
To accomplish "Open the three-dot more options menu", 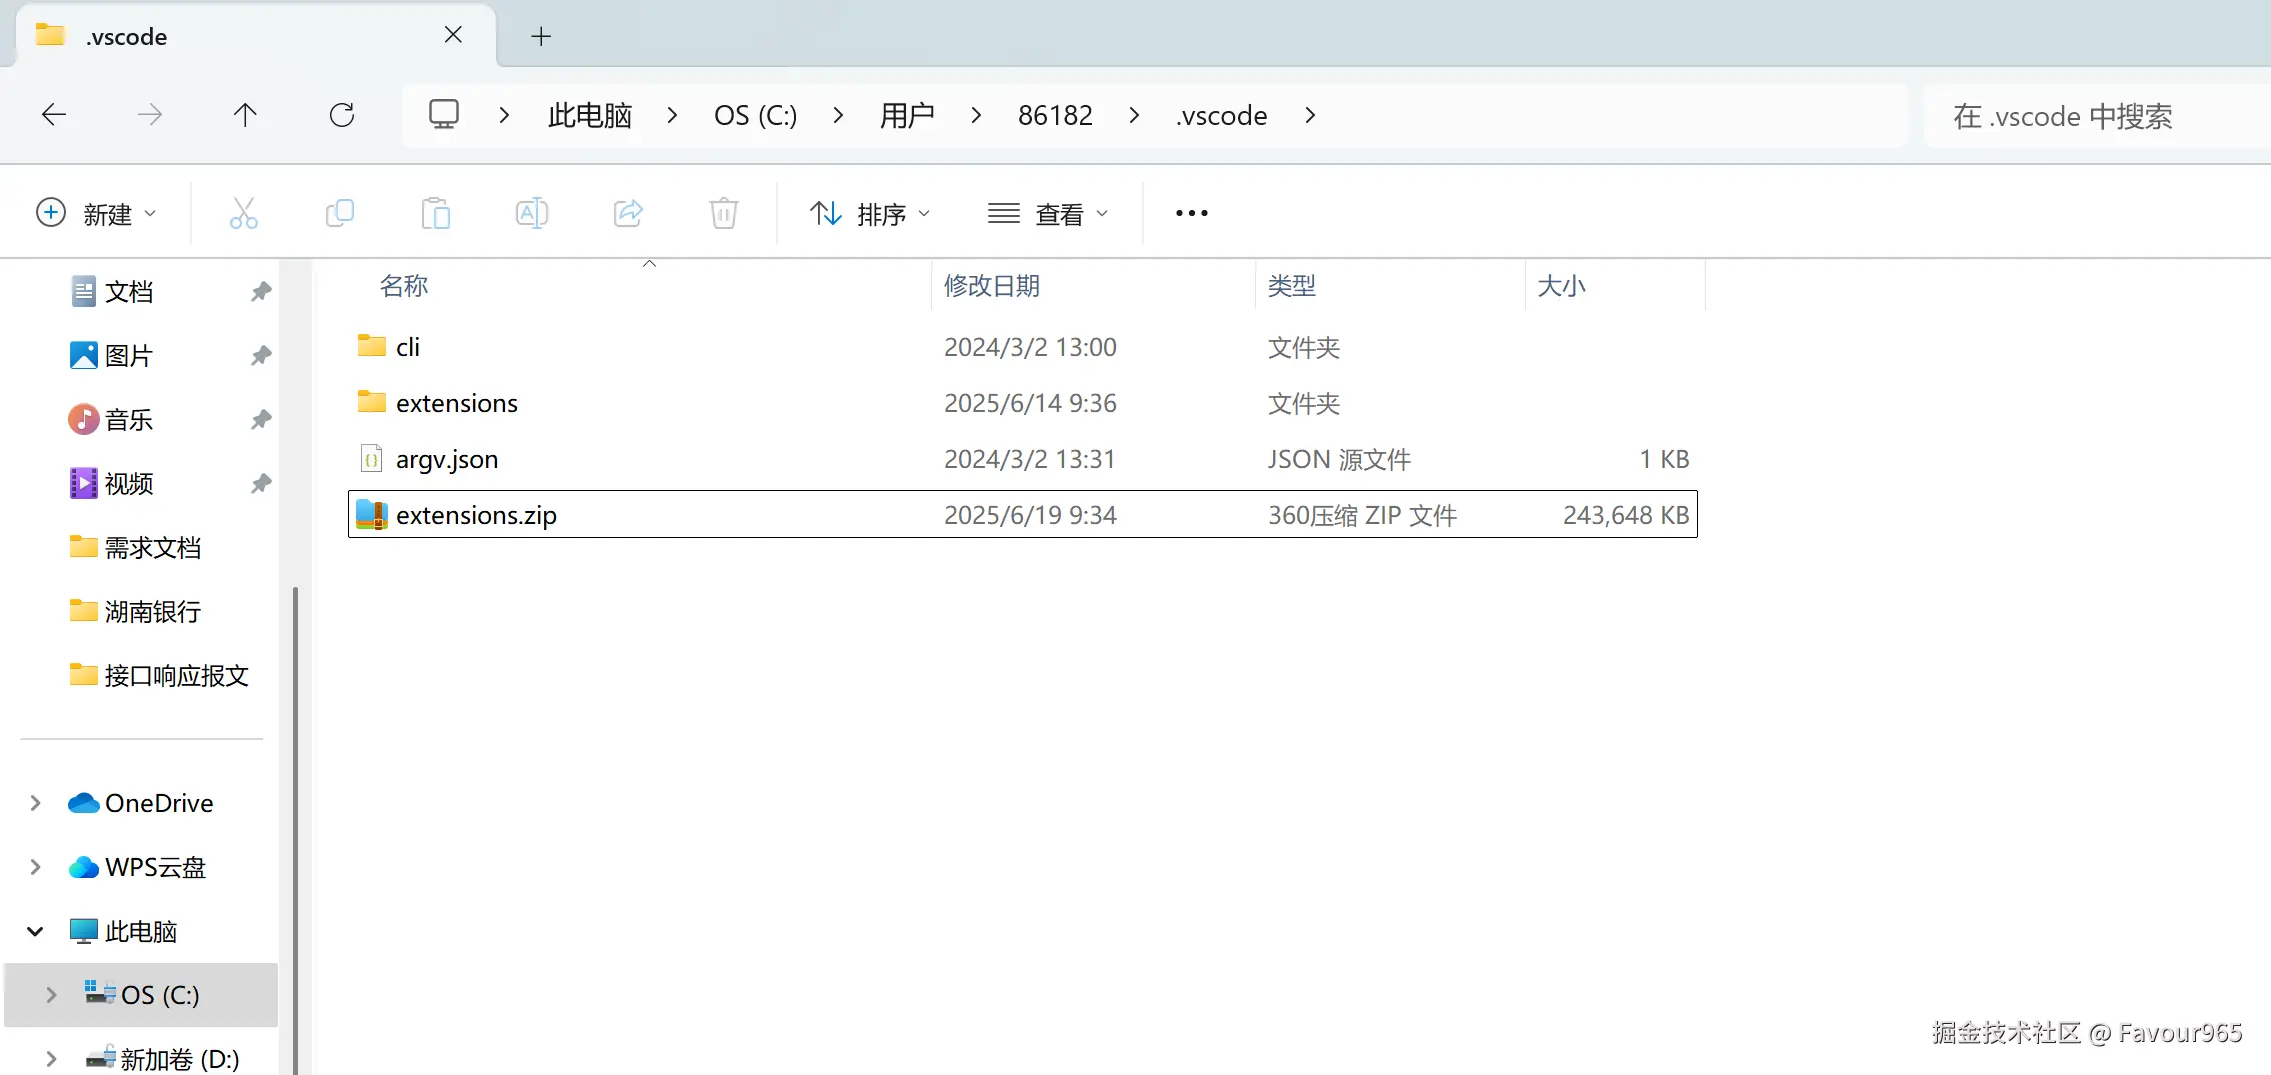I will (x=1192, y=213).
